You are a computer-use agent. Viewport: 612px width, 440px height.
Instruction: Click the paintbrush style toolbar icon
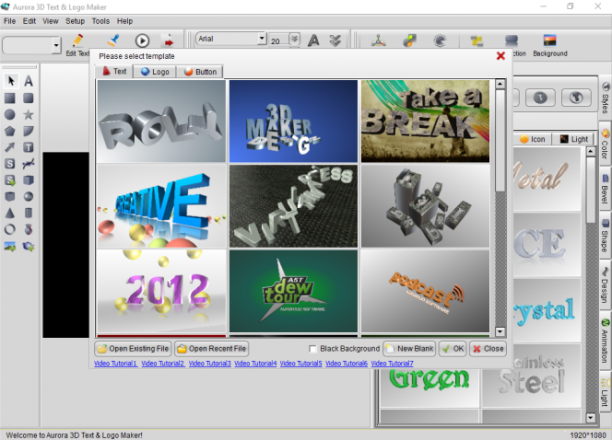113,40
